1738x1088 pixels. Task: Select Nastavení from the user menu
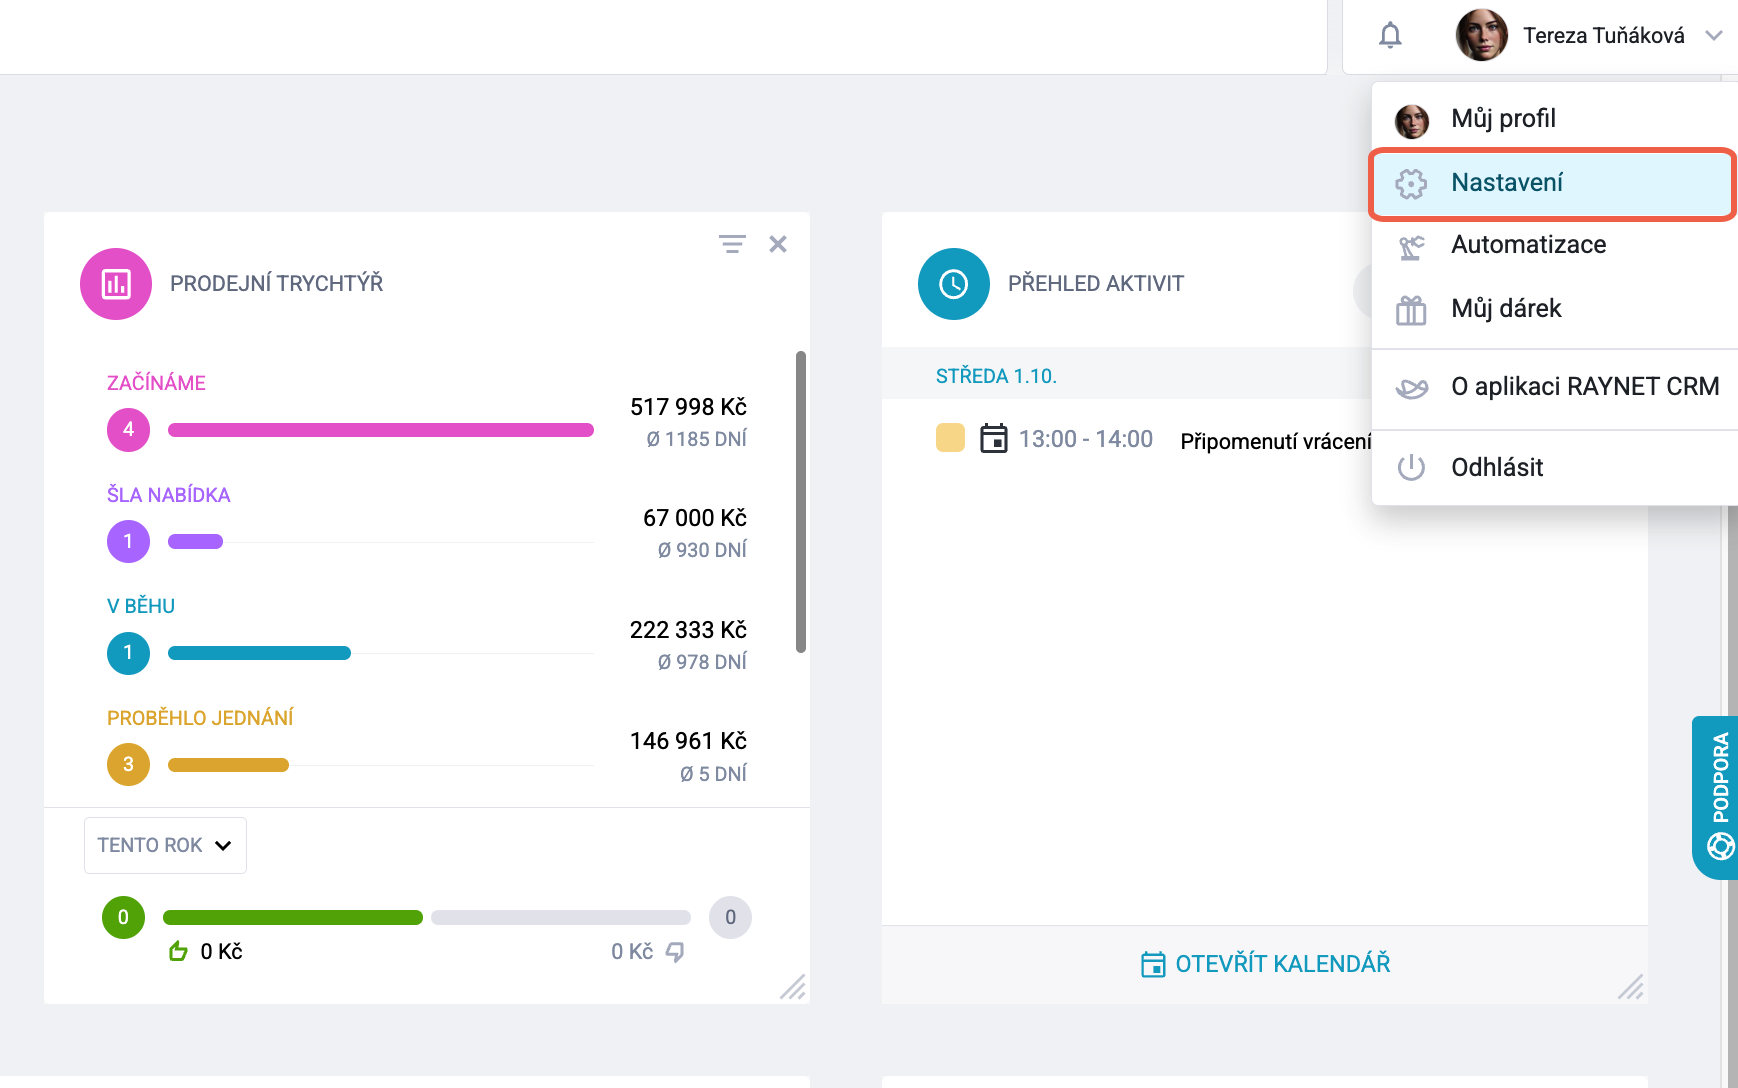(1552, 183)
